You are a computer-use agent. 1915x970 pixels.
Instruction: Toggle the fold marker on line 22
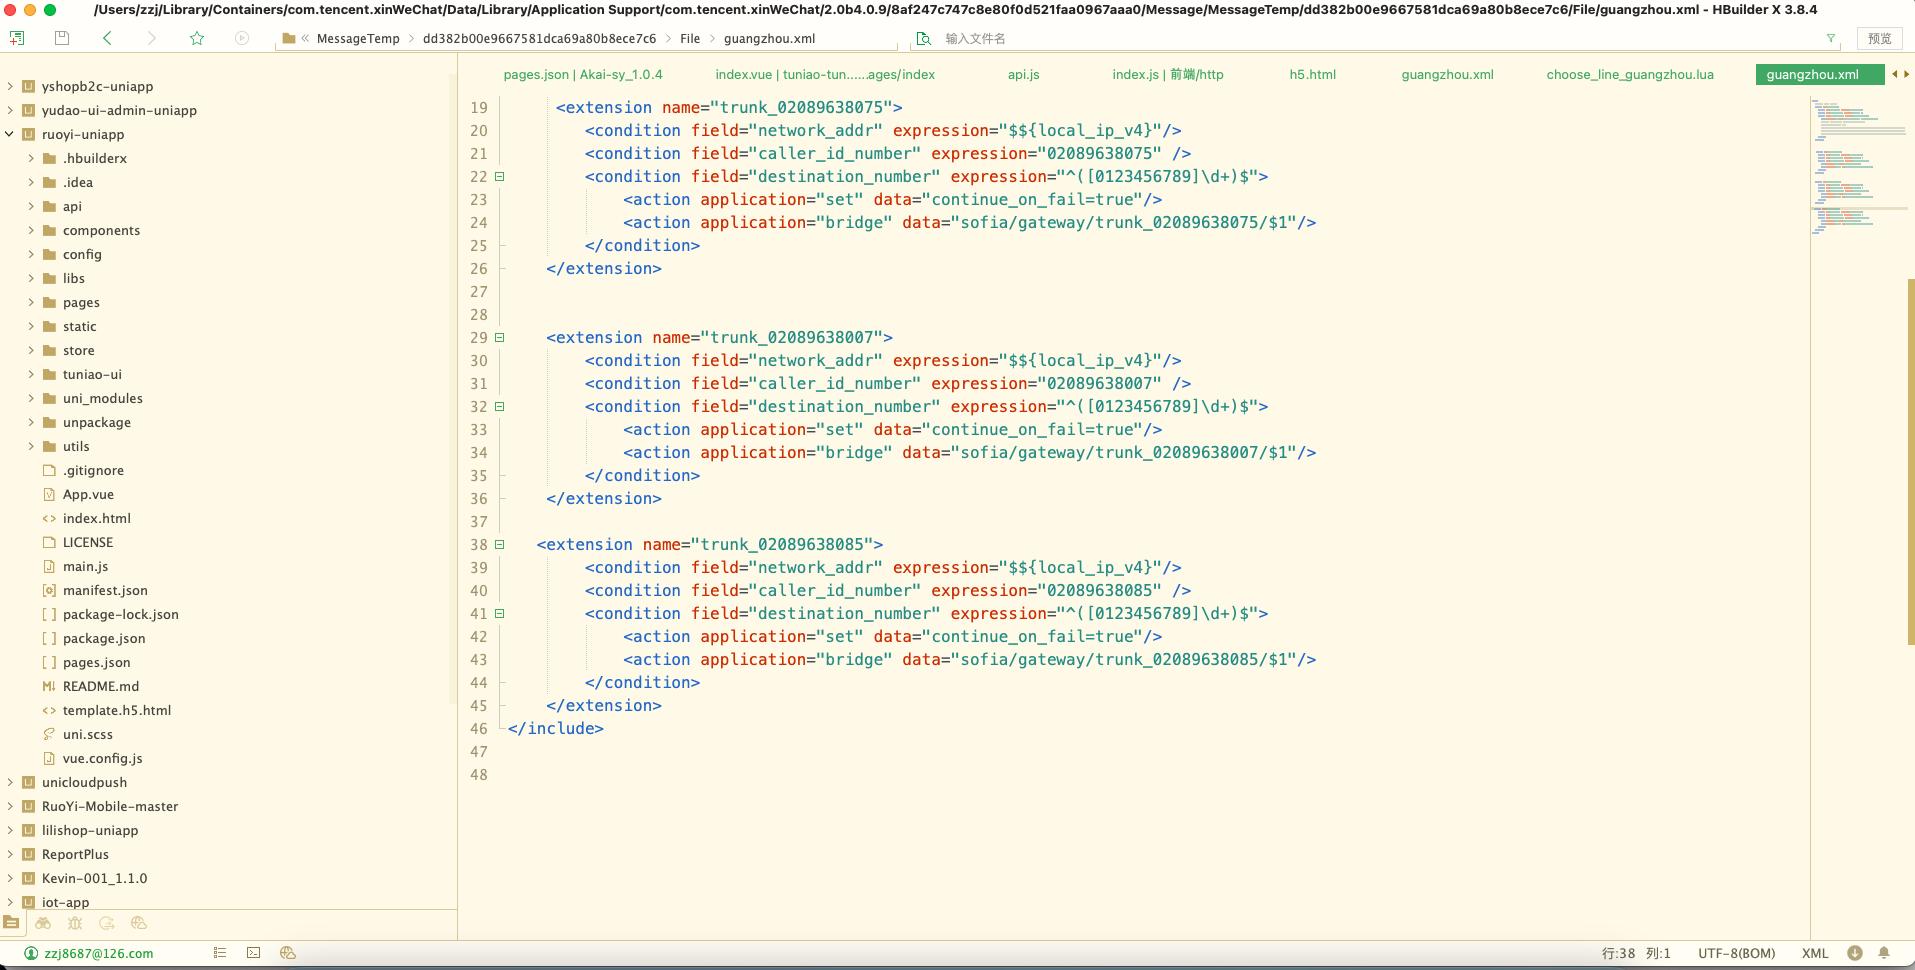click(500, 177)
